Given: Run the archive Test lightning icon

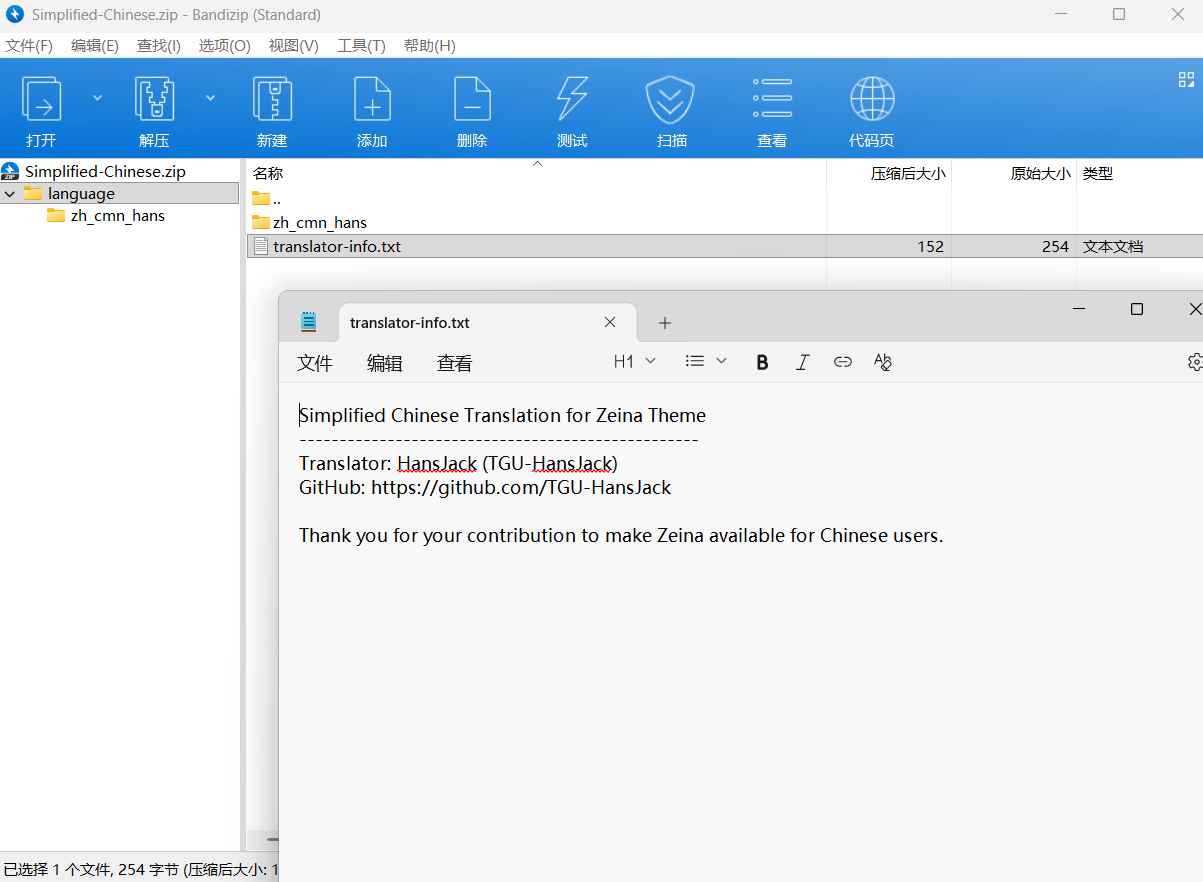Looking at the screenshot, I should coord(572,100).
